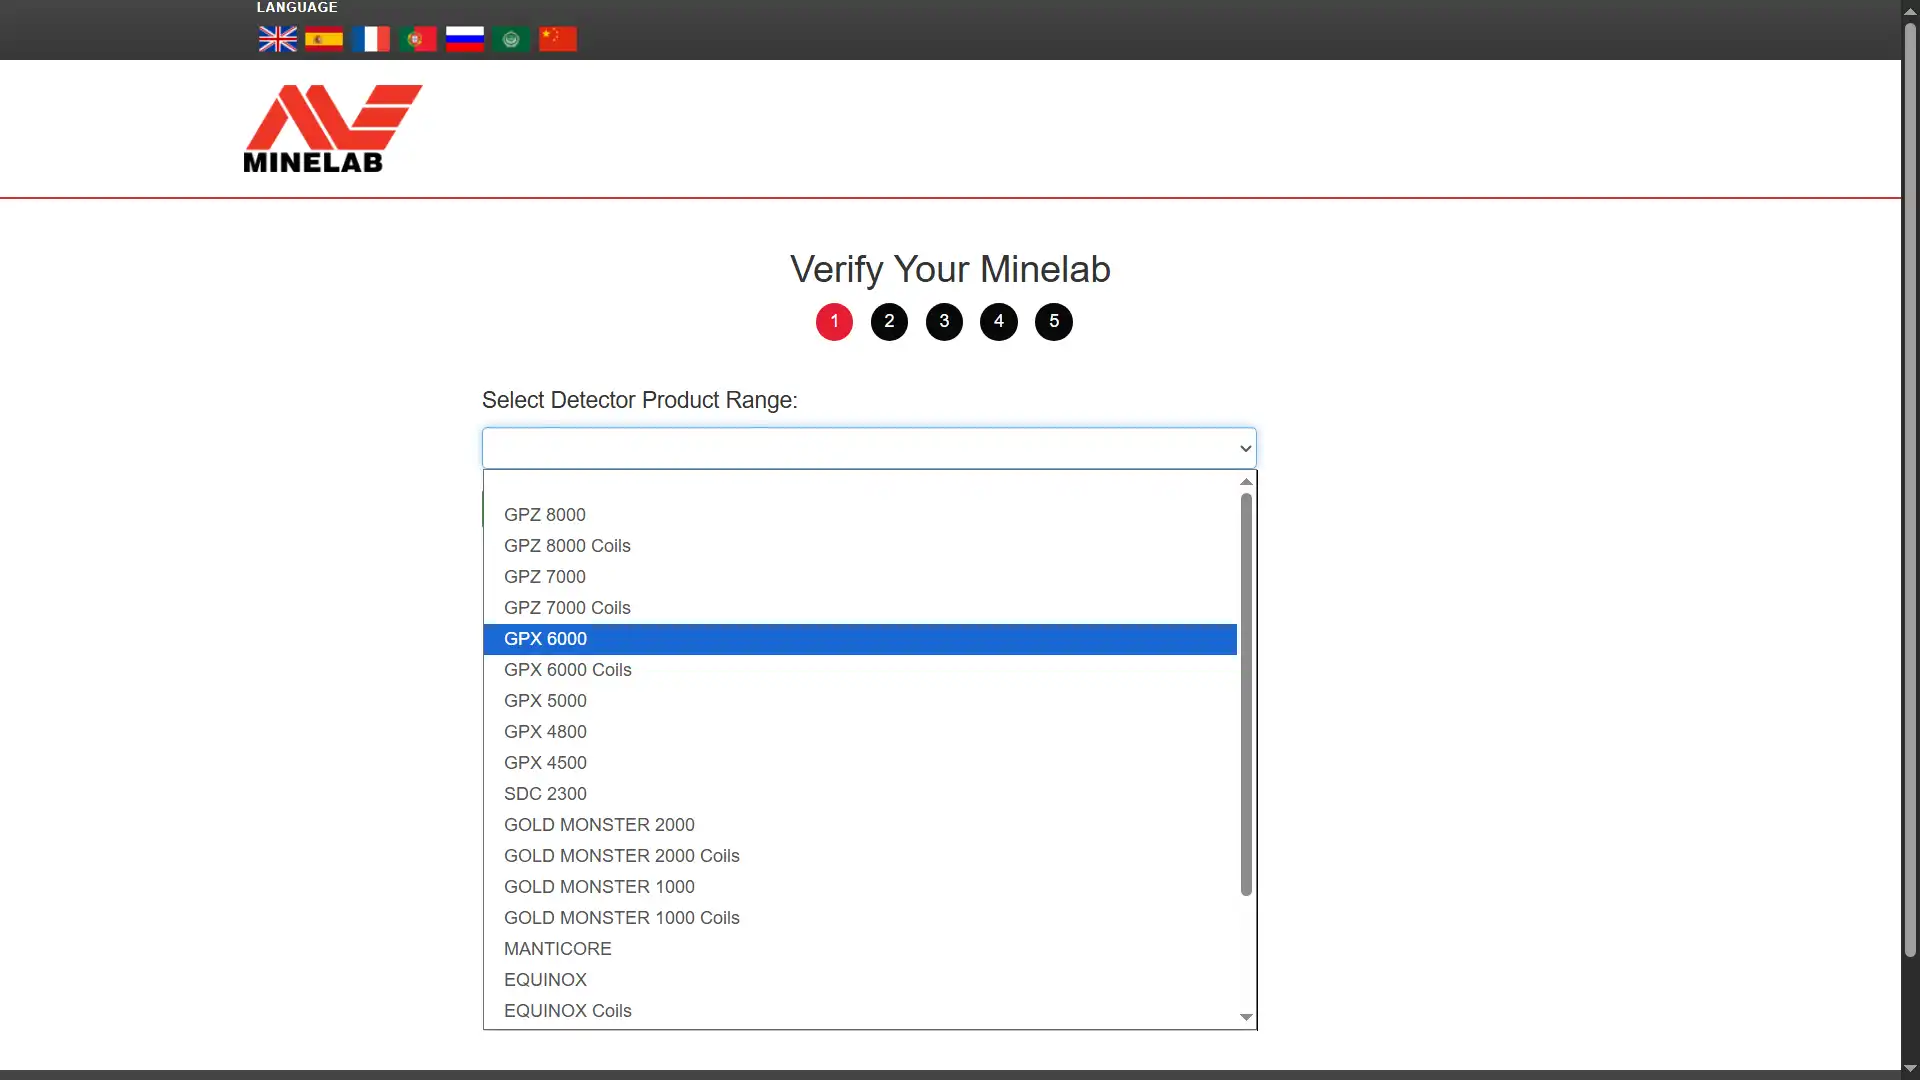Choose the Chinese flag language

pos(558,39)
